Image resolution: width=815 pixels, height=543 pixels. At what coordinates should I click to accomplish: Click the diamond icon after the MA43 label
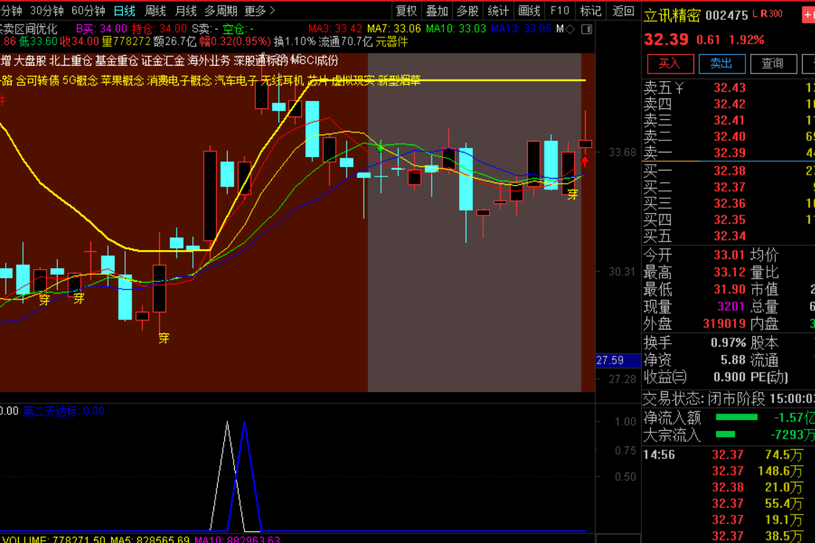pos(570,29)
